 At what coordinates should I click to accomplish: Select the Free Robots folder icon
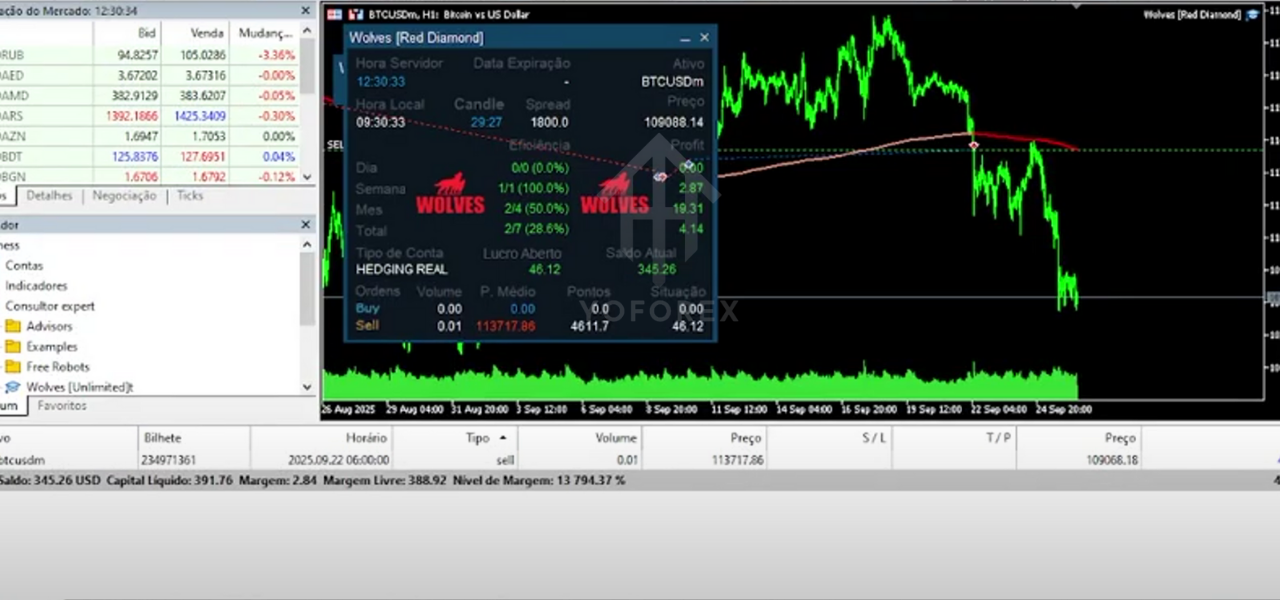(13, 367)
